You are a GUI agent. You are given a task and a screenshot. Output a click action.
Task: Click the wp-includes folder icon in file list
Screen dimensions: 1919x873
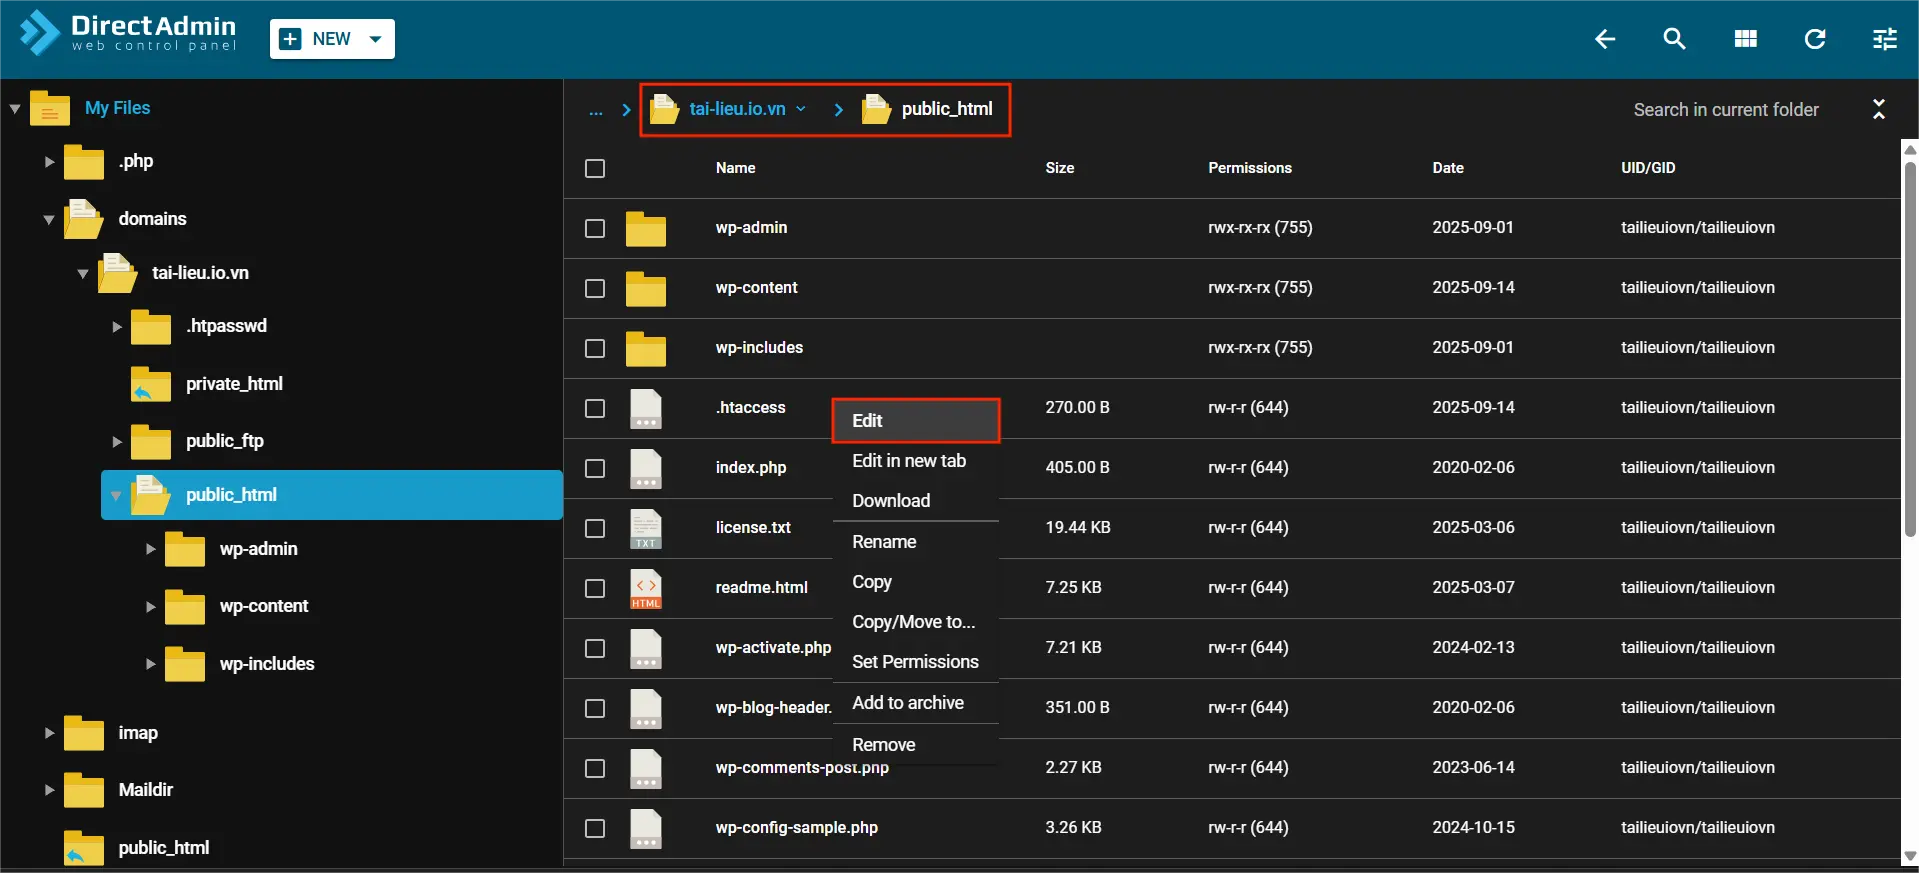click(646, 349)
